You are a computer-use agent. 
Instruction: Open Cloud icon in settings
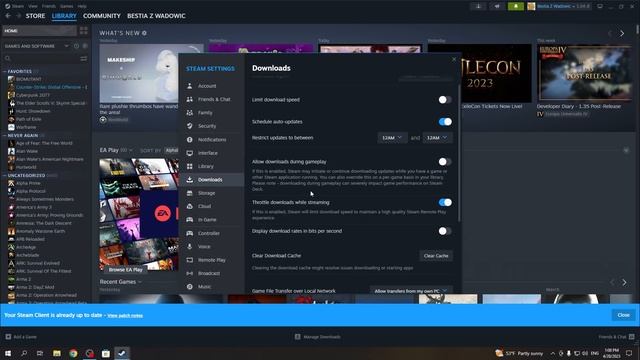[189, 206]
